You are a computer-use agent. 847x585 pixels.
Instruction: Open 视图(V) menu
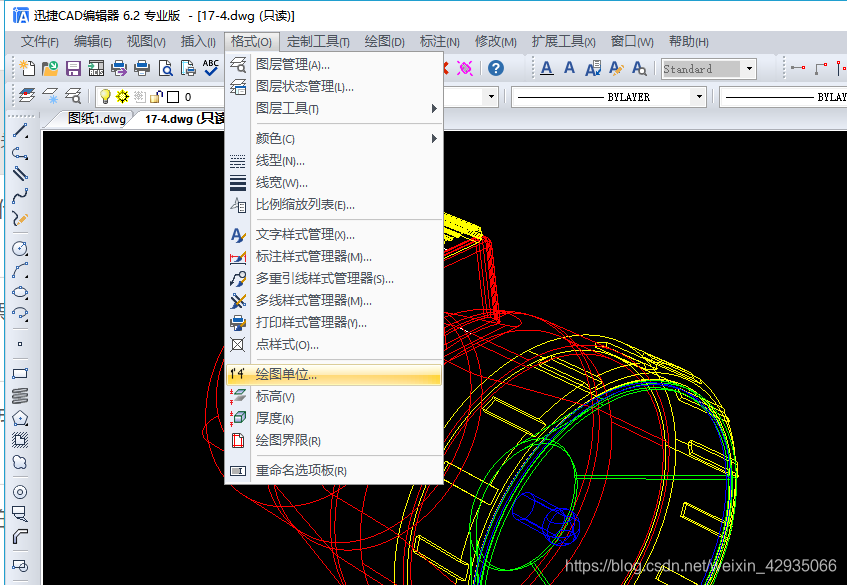click(x=146, y=42)
